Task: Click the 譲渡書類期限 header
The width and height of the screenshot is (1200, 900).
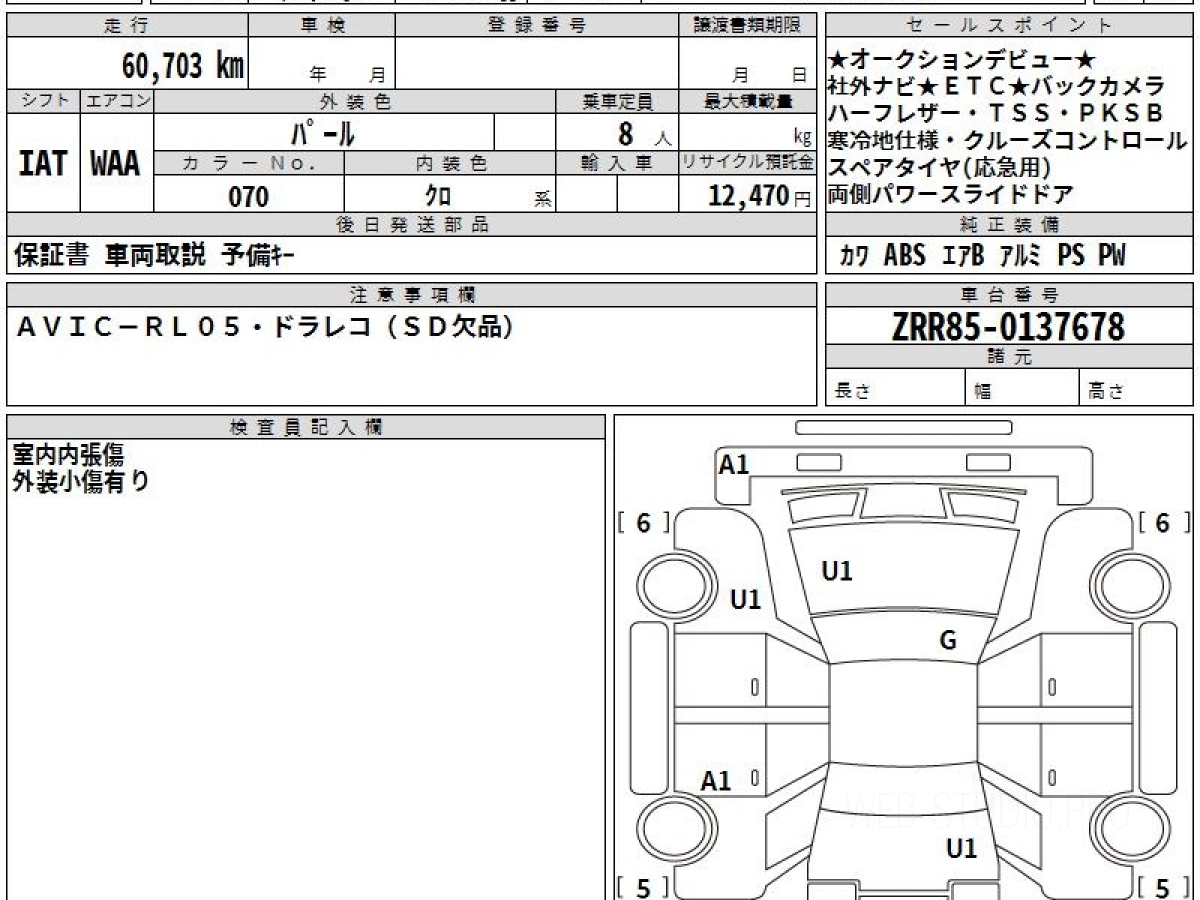Action: click(747, 26)
